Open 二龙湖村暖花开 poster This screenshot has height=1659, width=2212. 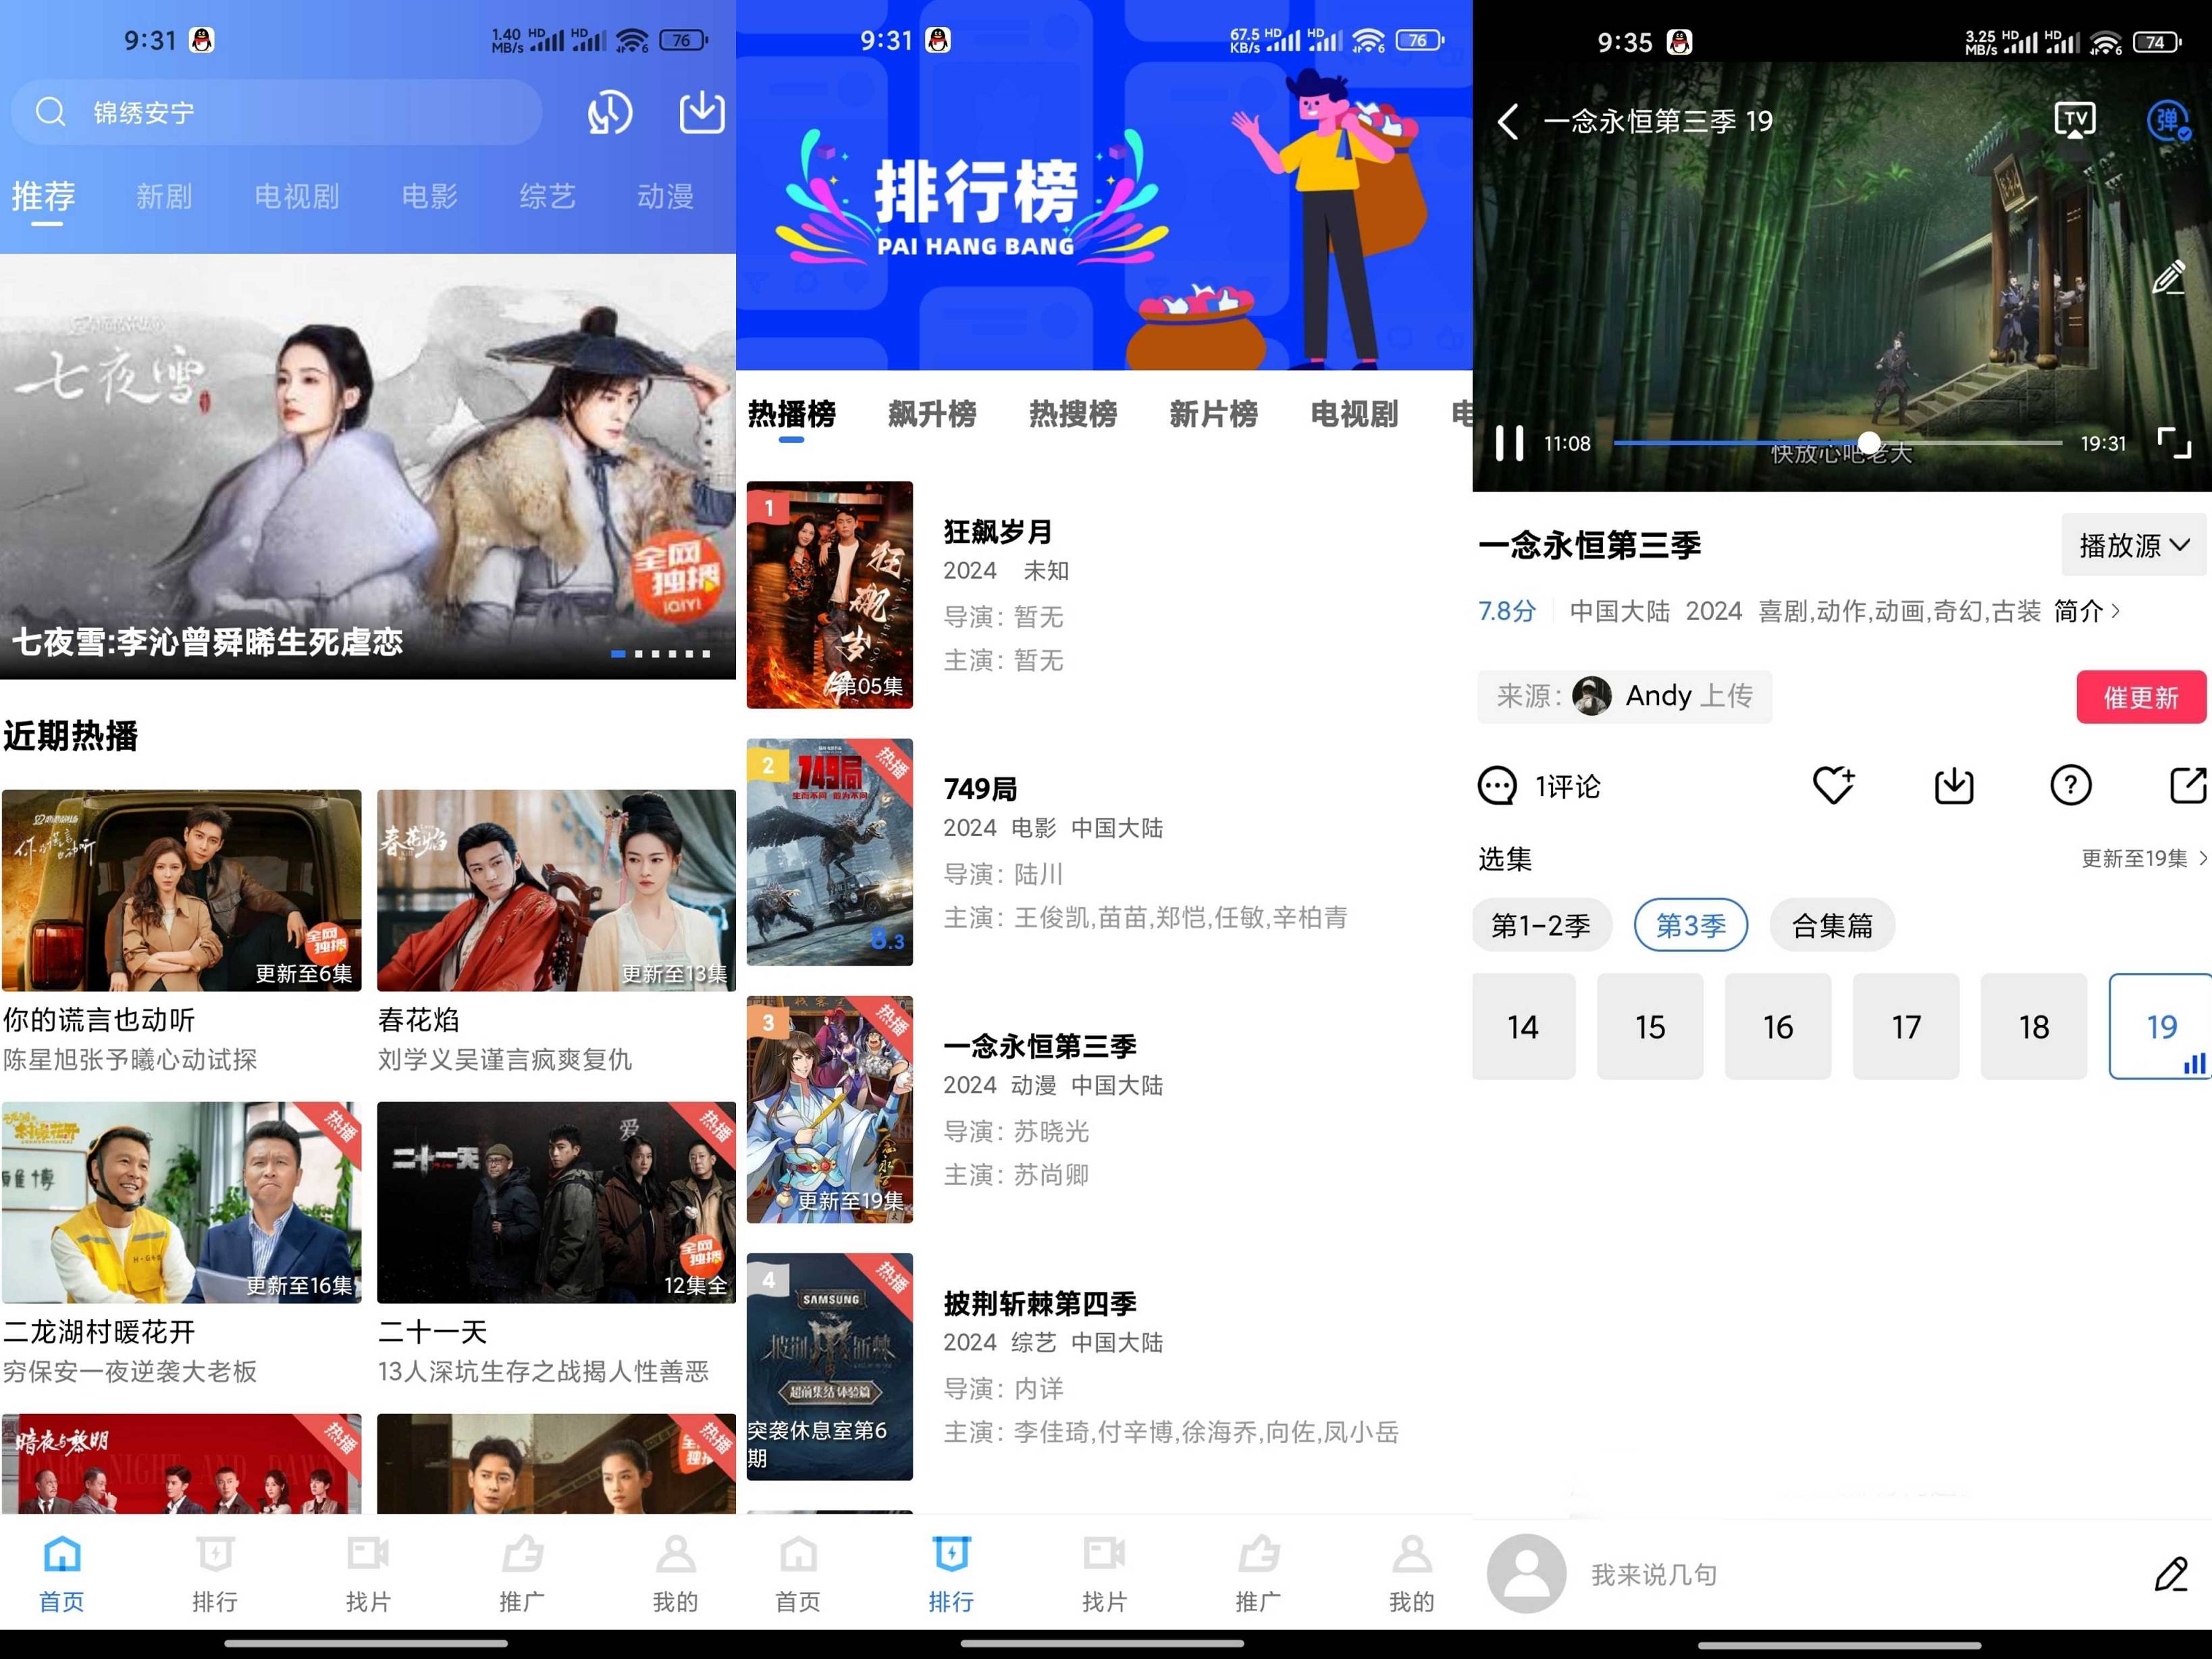[x=181, y=1202]
